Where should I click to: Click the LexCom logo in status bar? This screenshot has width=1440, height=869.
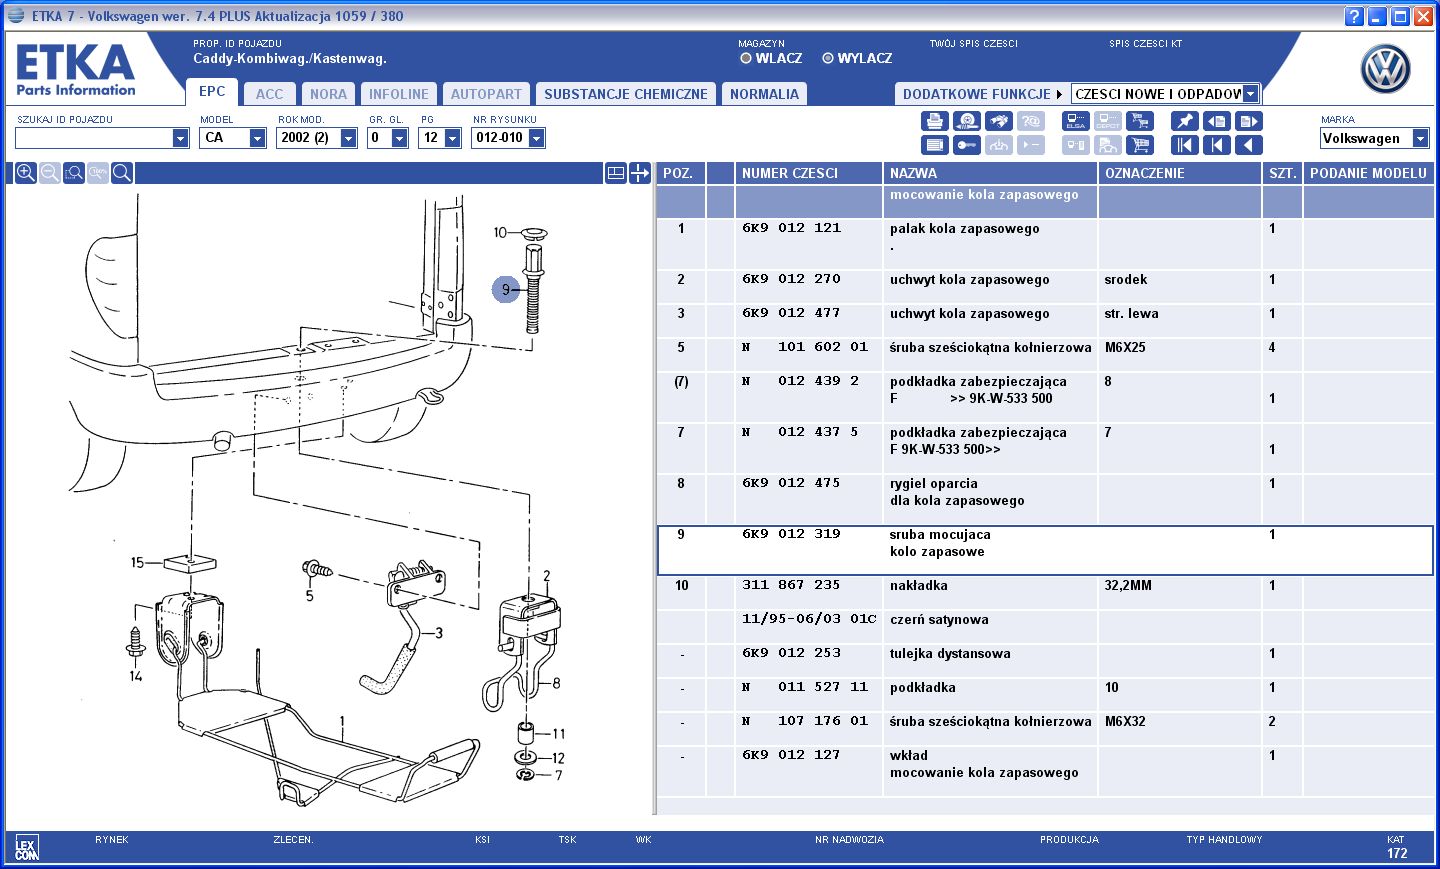tap(26, 849)
